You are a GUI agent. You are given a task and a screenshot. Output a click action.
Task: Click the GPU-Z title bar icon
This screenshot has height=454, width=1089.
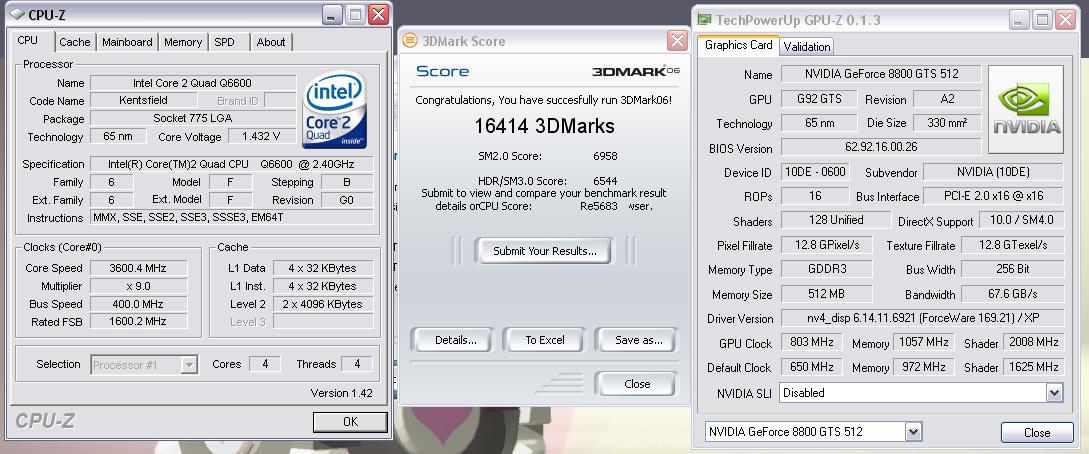coord(704,19)
